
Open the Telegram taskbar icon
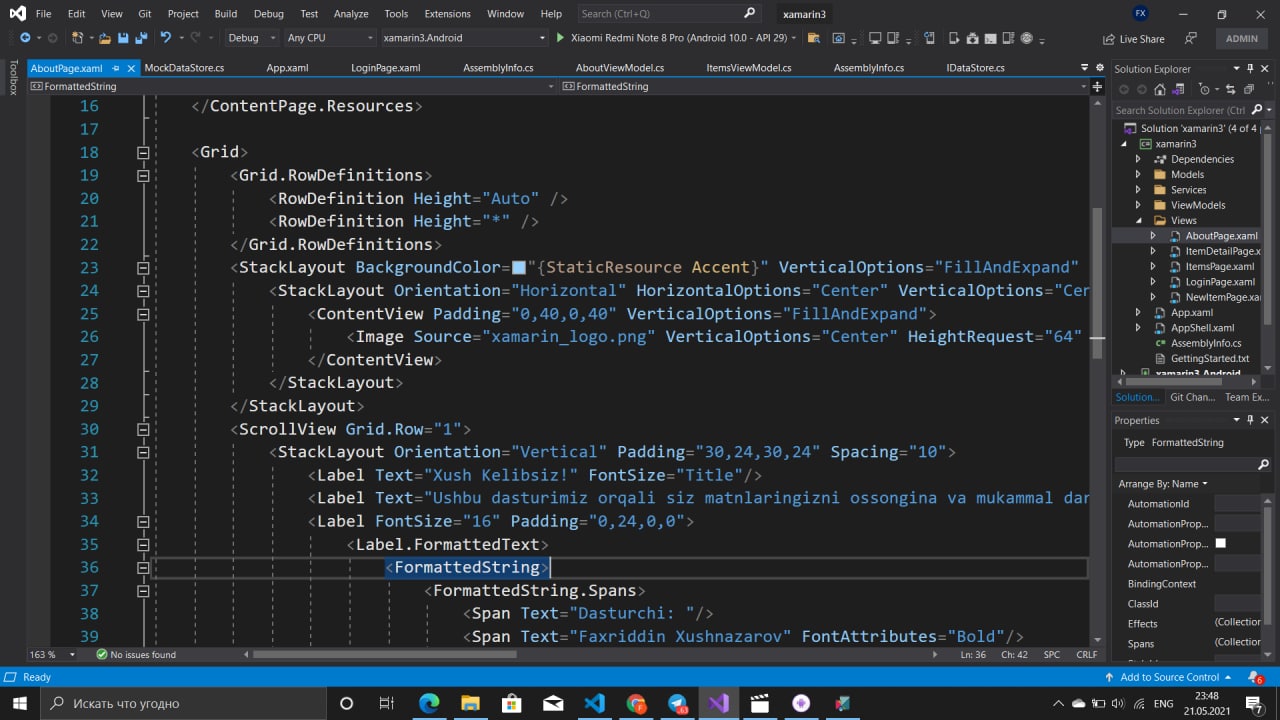point(677,703)
